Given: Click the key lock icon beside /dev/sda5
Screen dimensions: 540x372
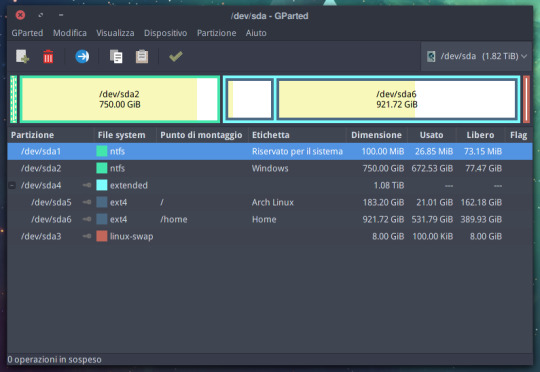Looking at the screenshot, I should pyautogui.click(x=87, y=202).
